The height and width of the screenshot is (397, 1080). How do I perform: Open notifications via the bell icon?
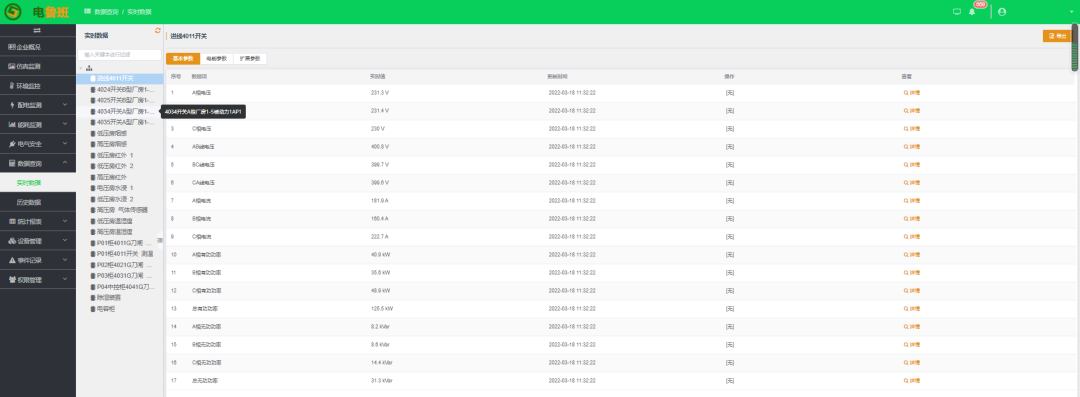[972, 12]
